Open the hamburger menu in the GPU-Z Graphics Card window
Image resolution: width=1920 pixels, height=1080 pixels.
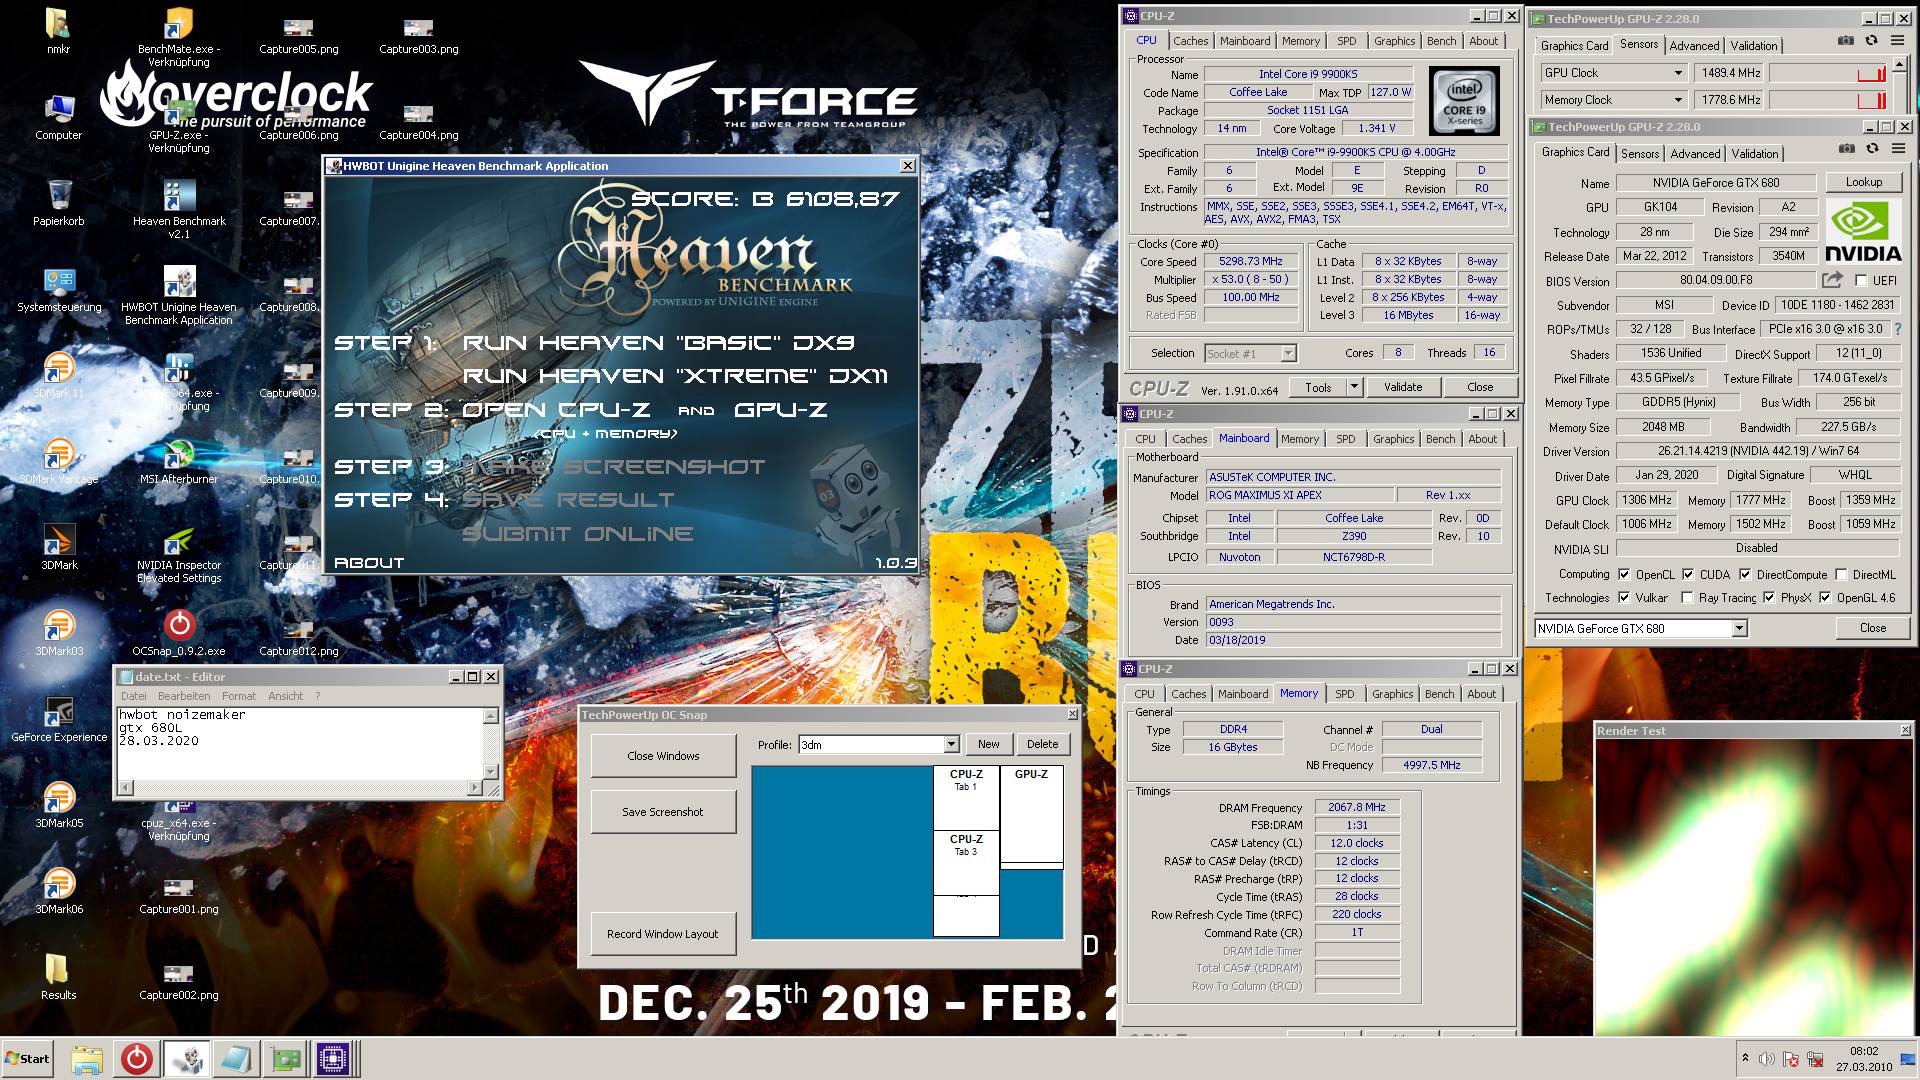click(1898, 149)
